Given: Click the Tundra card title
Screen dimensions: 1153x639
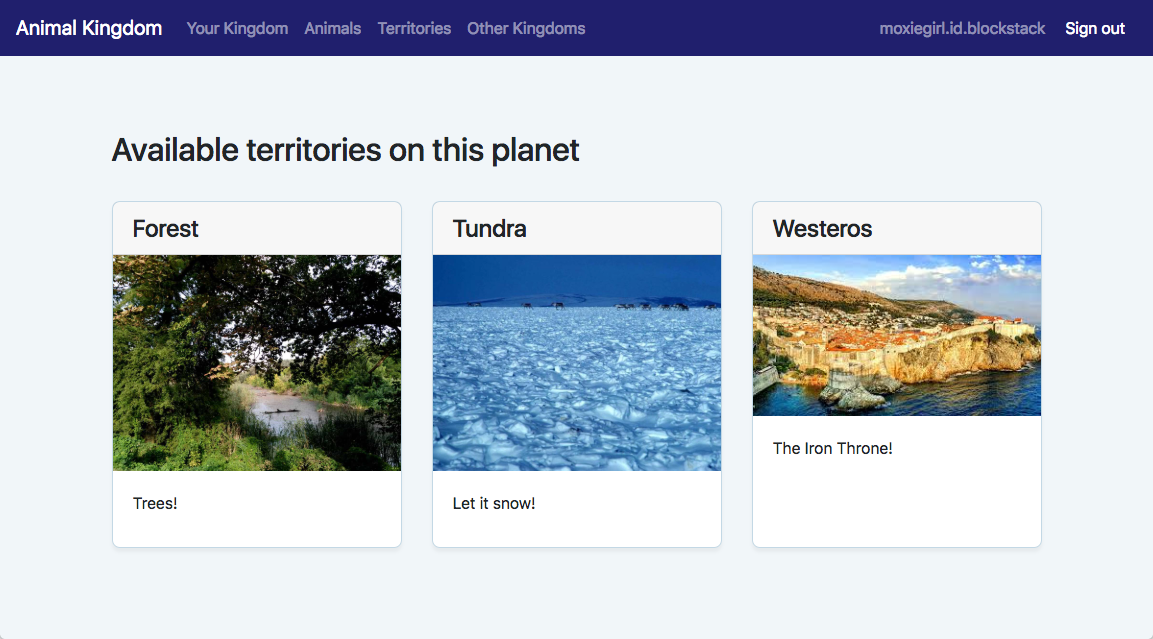Looking at the screenshot, I should click(489, 229).
